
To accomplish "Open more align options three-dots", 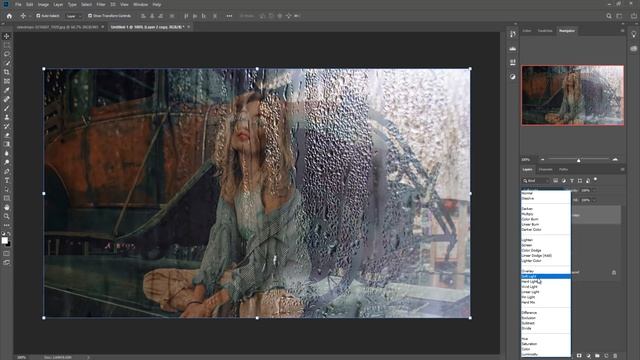I will coord(229,16).
